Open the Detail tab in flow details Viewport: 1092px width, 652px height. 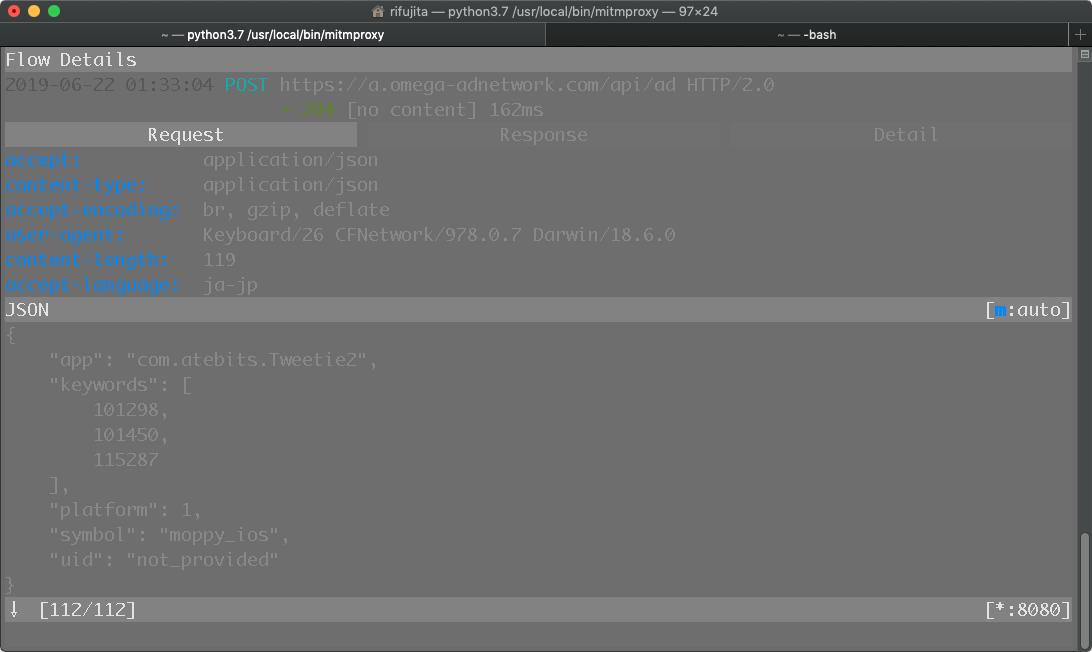[905, 134]
